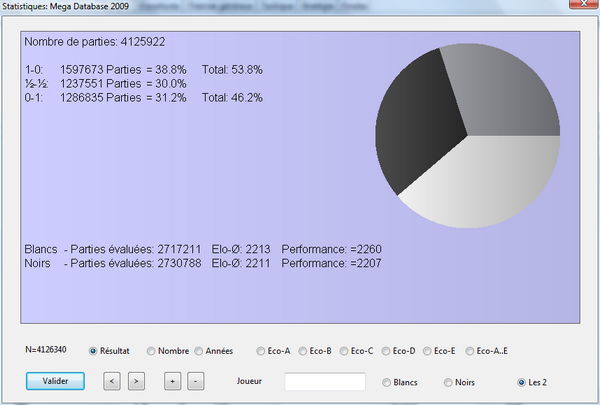The height and width of the screenshot is (405, 600).
Task: Click the N=4126340 label
Action: (x=46, y=349)
